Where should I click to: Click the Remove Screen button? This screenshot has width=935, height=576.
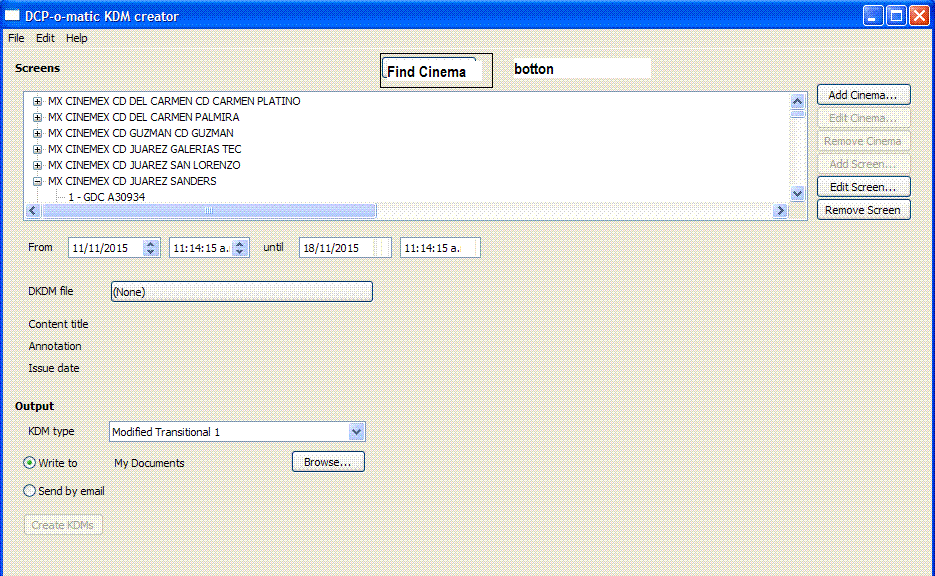[863, 210]
